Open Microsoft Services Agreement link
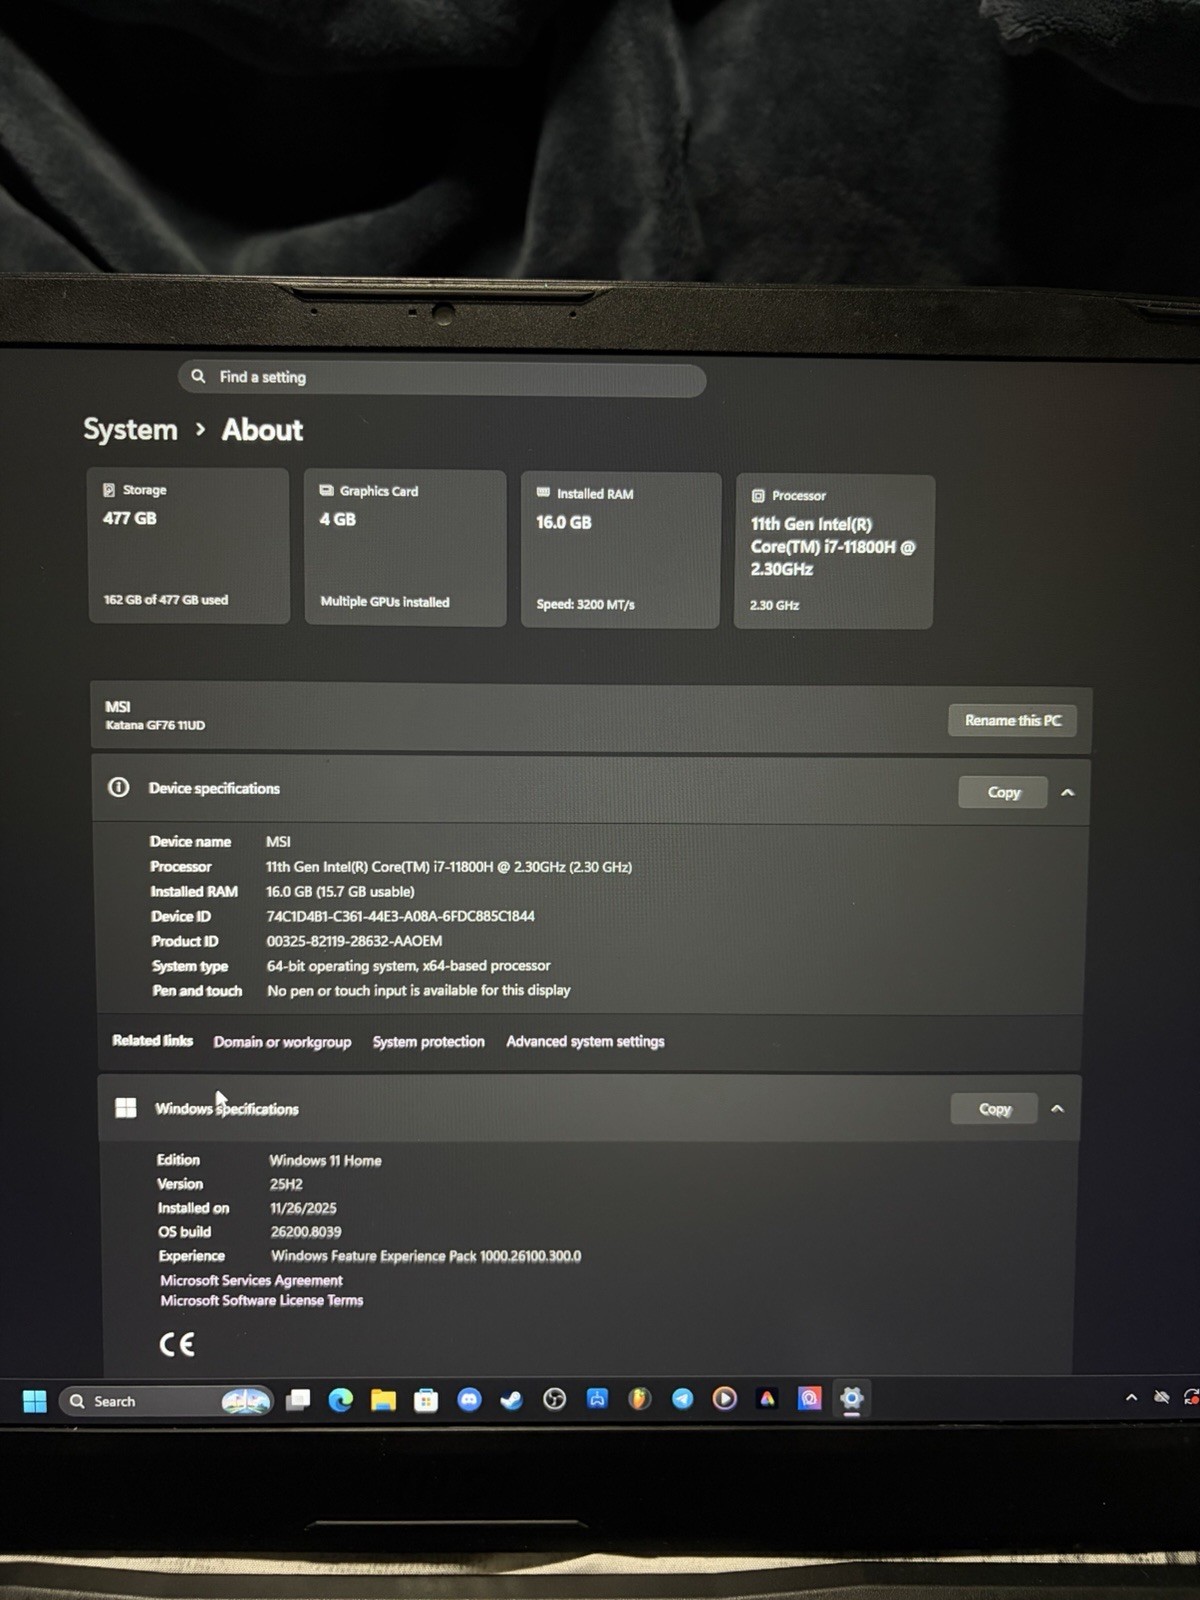The height and width of the screenshot is (1600, 1200). pos(252,1280)
